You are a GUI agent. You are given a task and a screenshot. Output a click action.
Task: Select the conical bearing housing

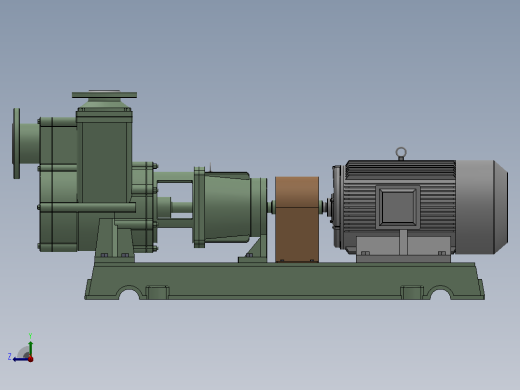point(227,206)
